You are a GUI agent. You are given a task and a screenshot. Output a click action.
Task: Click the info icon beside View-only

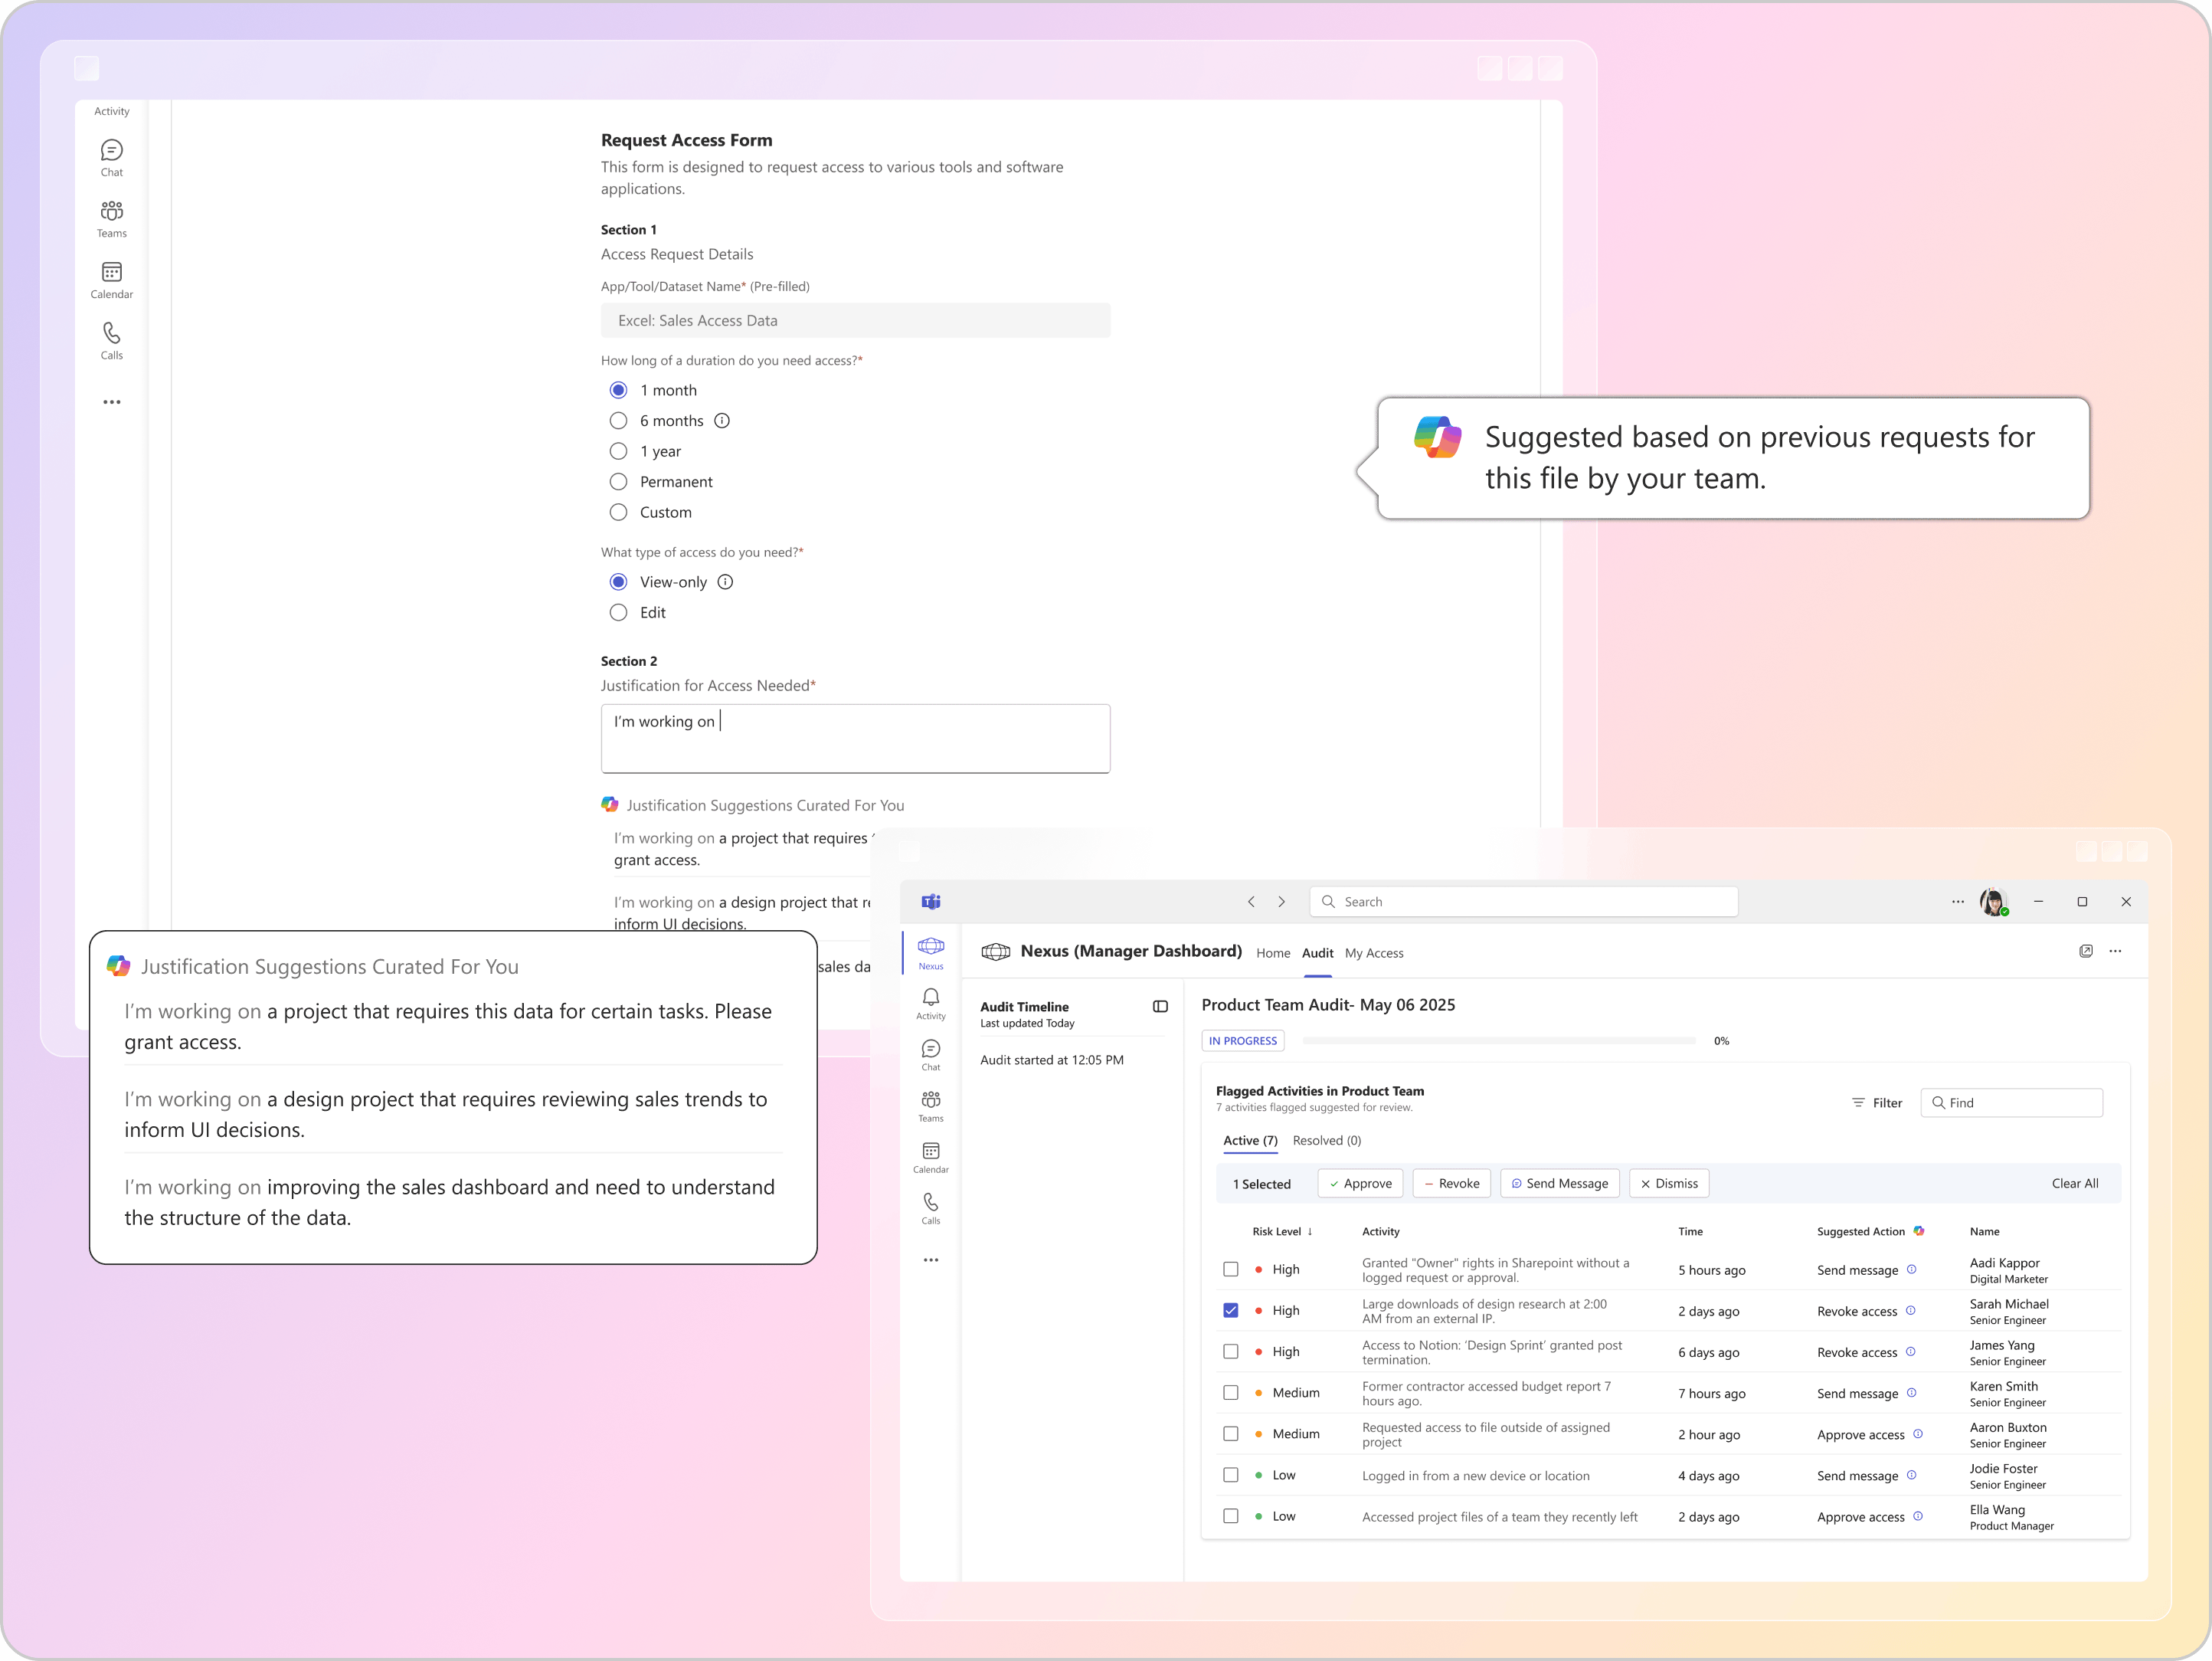coord(725,581)
